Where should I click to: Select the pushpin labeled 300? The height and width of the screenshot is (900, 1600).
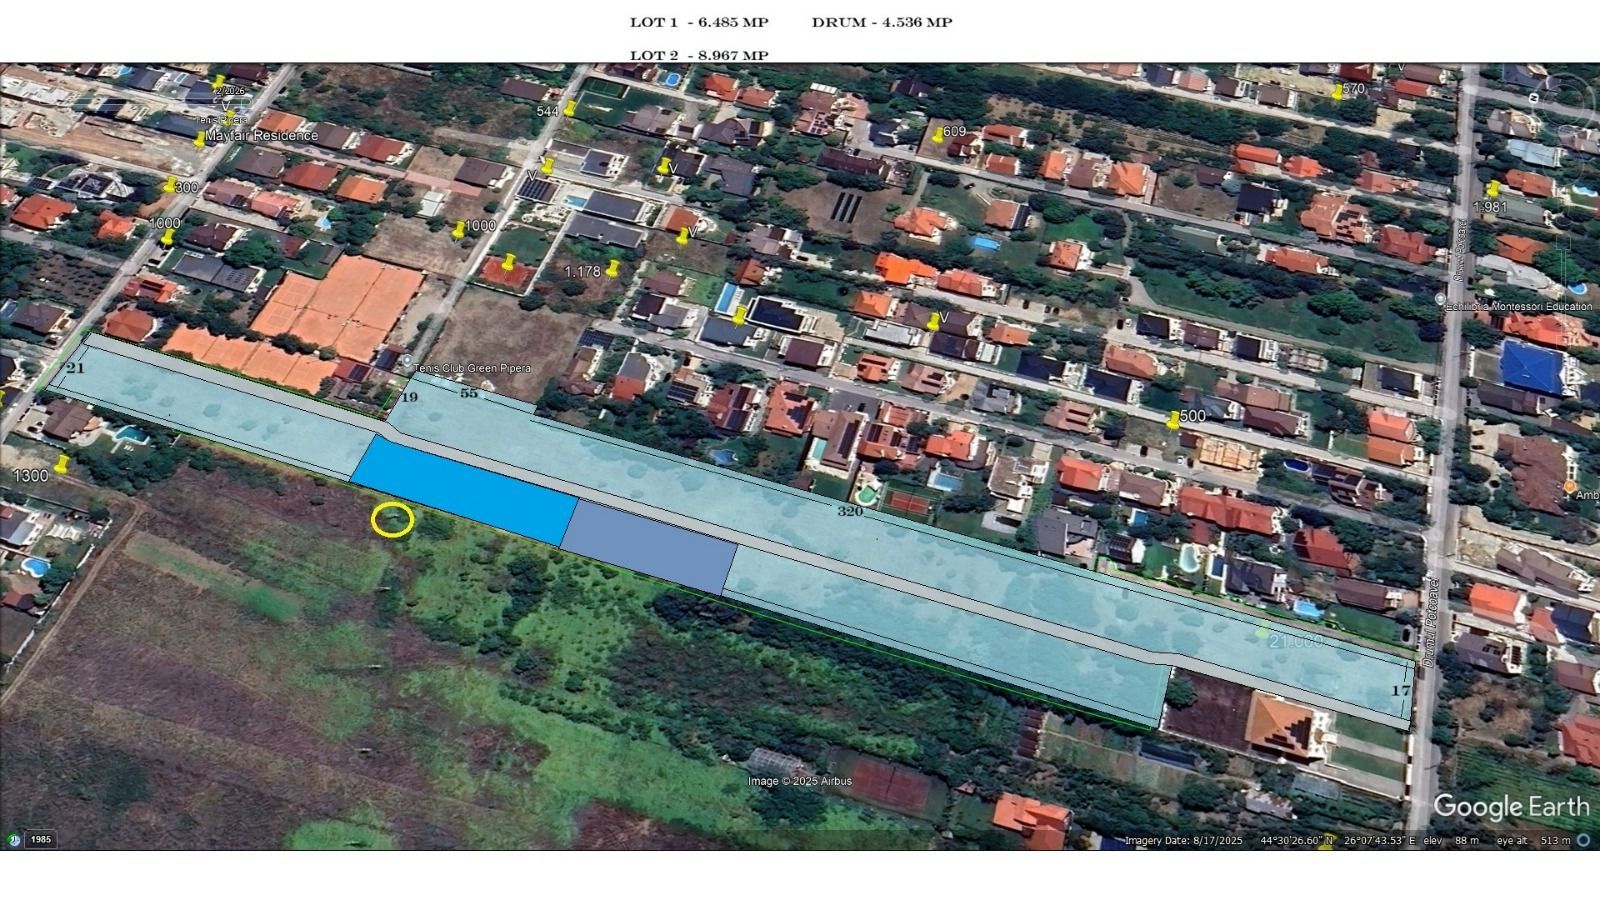coord(169,186)
